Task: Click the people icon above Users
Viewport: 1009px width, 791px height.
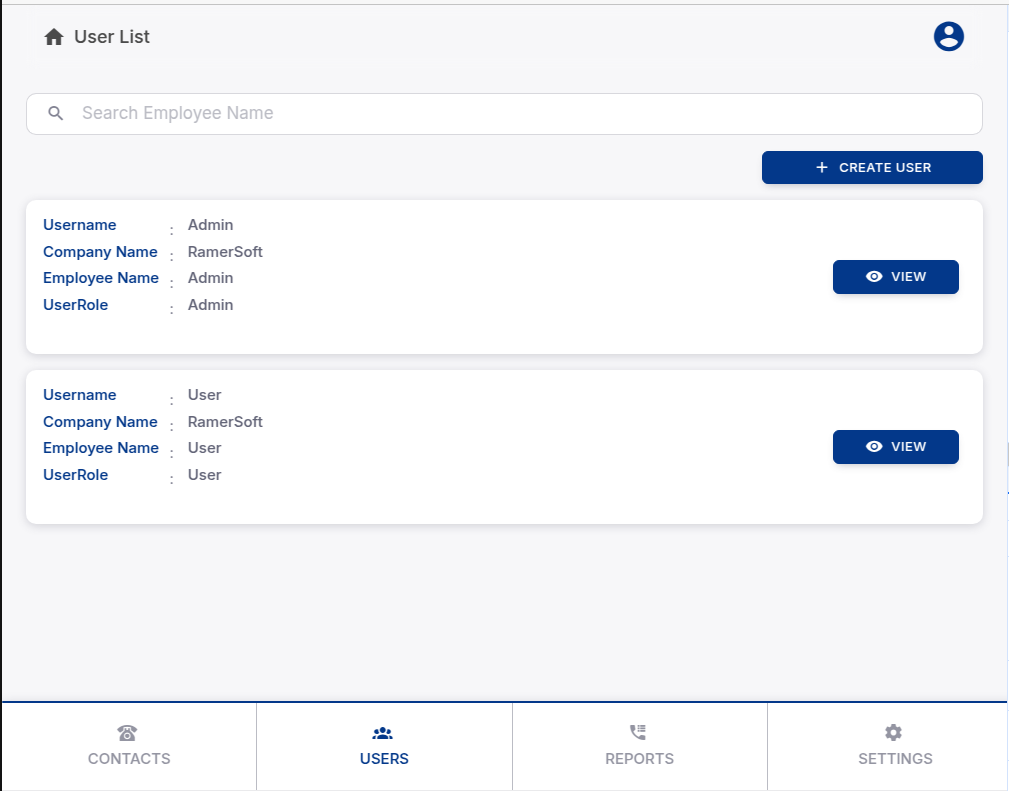Action: pyautogui.click(x=383, y=733)
